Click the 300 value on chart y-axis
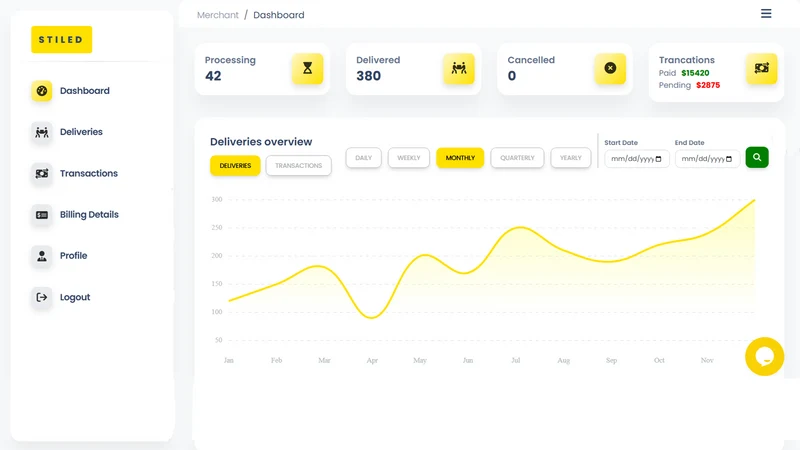The width and height of the screenshot is (800, 450). click(x=217, y=199)
